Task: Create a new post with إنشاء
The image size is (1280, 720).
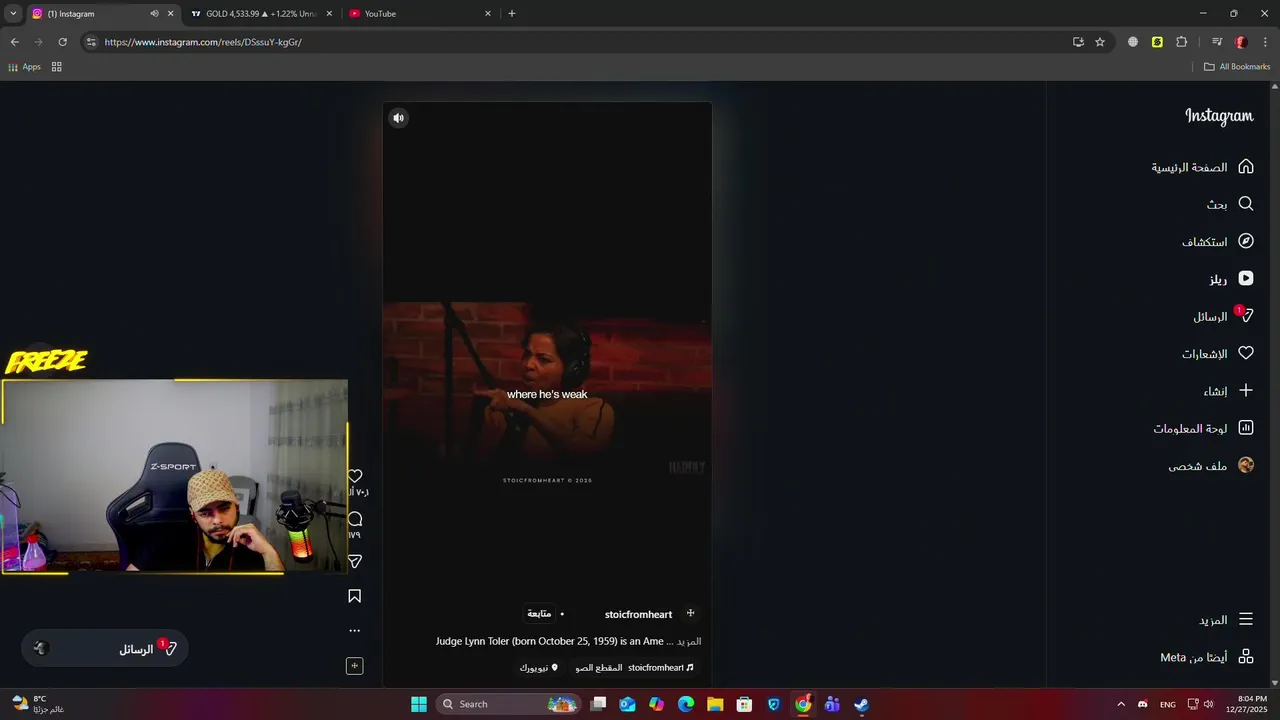Action: pos(1228,391)
